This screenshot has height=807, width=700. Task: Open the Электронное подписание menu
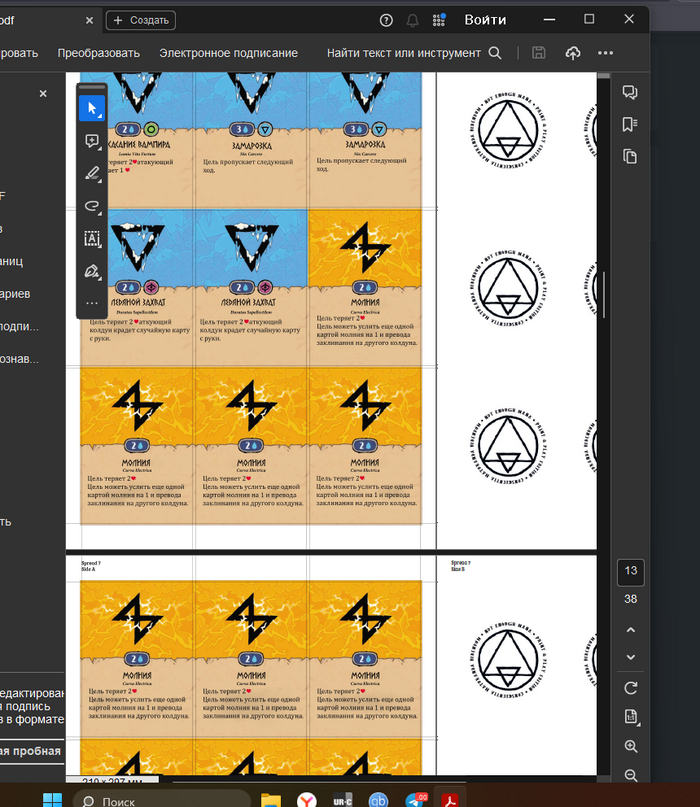click(x=228, y=53)
